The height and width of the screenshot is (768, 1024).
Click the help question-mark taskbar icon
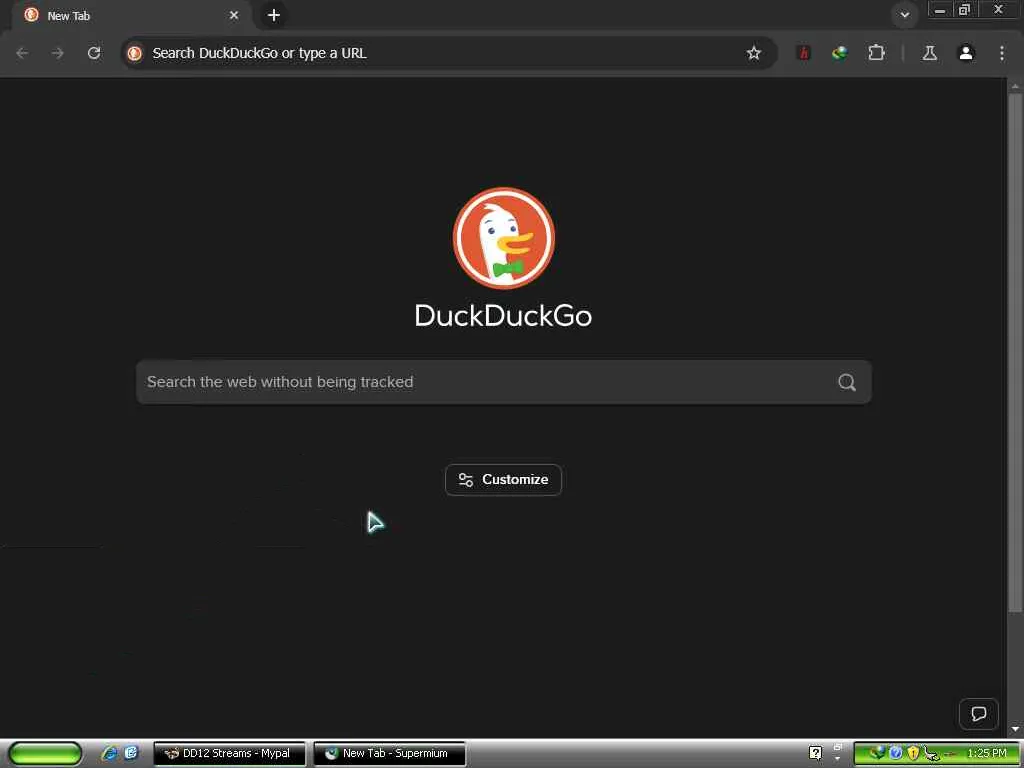[815, 753]
